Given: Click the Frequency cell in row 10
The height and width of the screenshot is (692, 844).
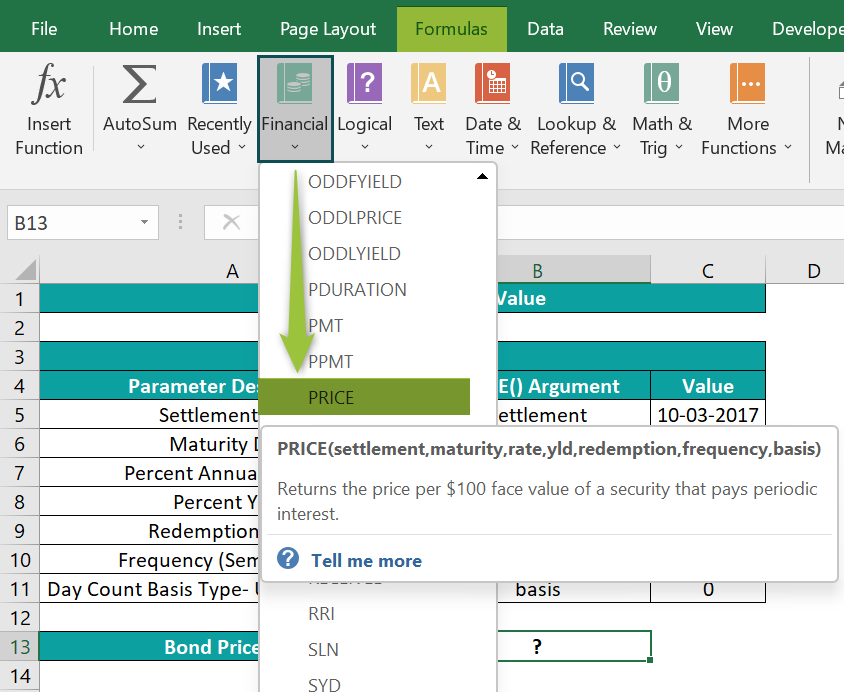Looking at the screenshot, I should [149, 560].
